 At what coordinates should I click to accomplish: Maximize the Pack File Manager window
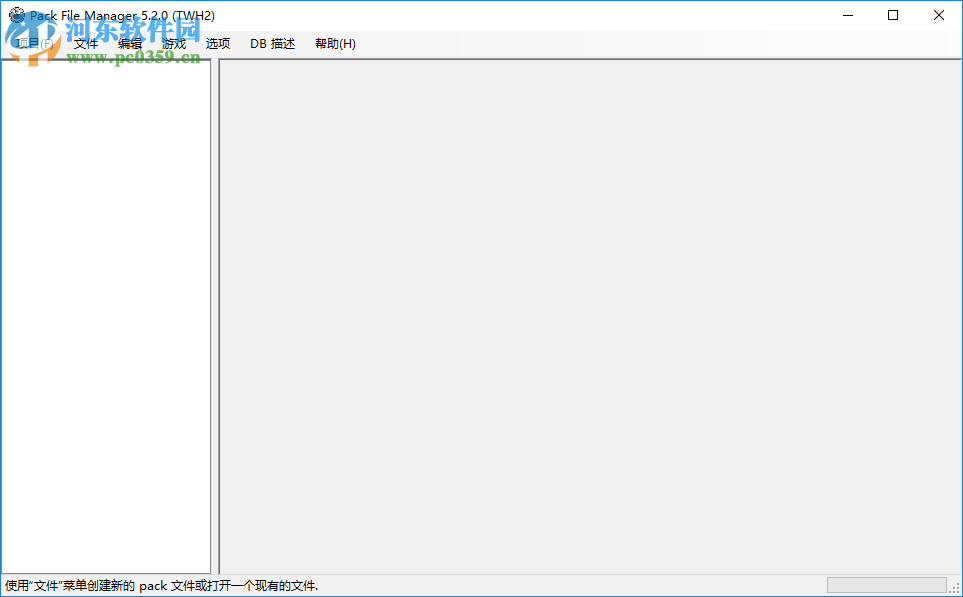[x=892, y=15]
